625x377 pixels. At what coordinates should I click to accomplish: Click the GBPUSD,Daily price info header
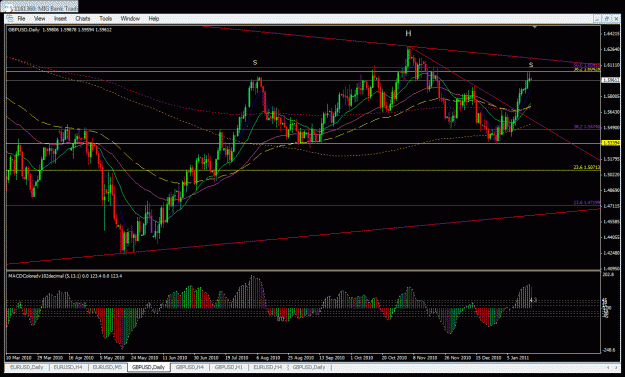60,30
